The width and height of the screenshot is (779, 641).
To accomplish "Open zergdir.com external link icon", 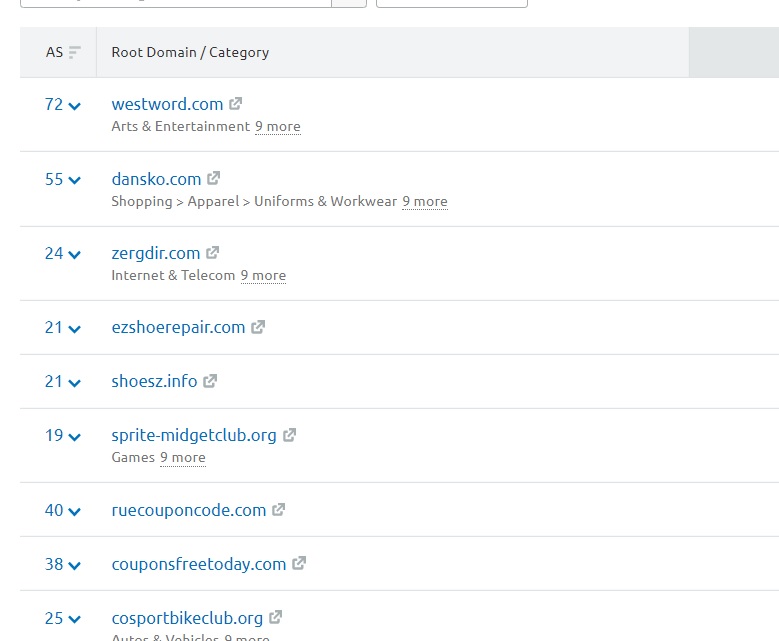I will [x=213, y=252].
